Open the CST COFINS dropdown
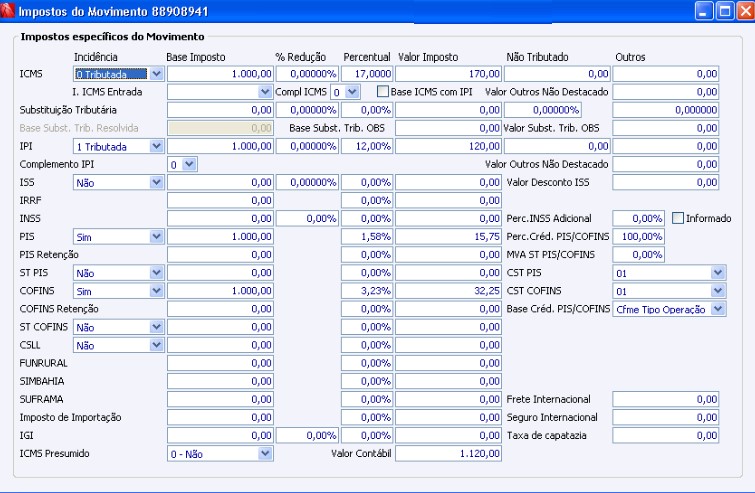755x493 pixels. [718, 291]
